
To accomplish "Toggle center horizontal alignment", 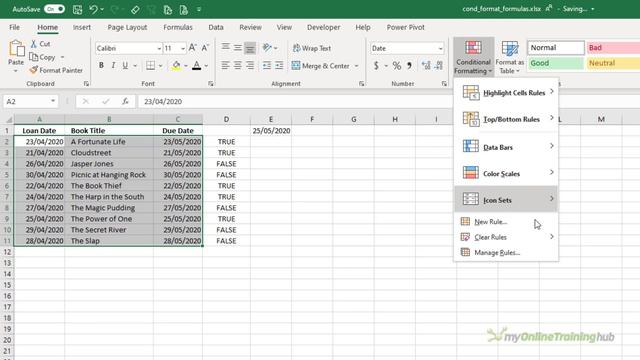I will click(238, 65).
